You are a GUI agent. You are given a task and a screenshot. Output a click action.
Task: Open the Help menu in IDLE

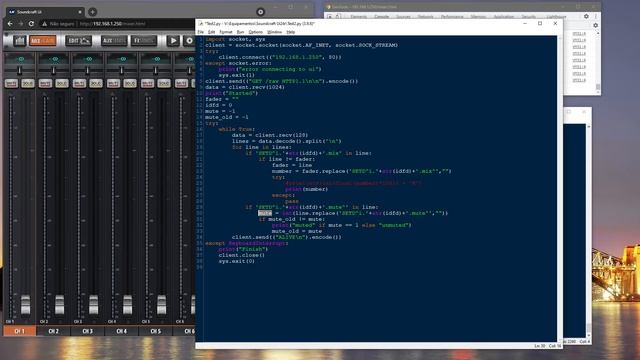click(290, 32)
